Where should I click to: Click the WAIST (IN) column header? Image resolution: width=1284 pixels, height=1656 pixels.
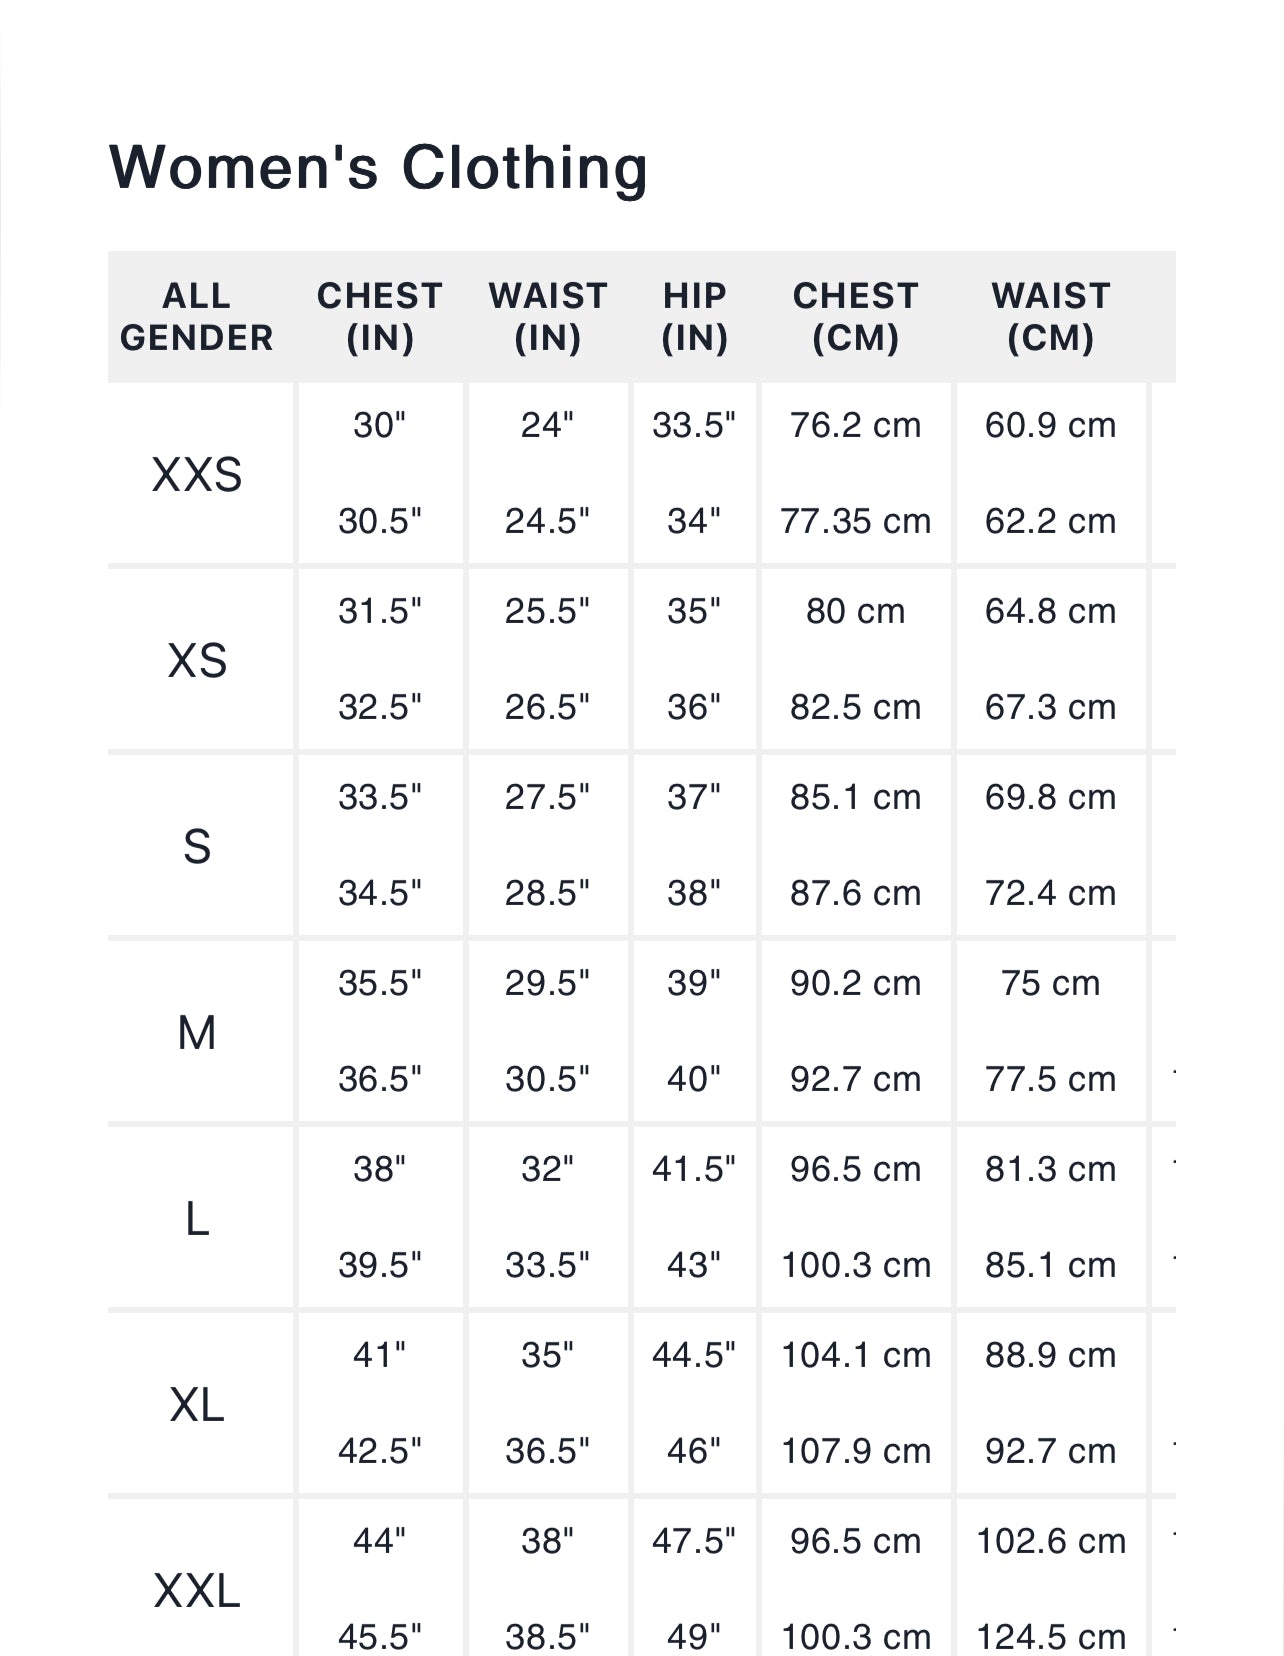[548, 317]
